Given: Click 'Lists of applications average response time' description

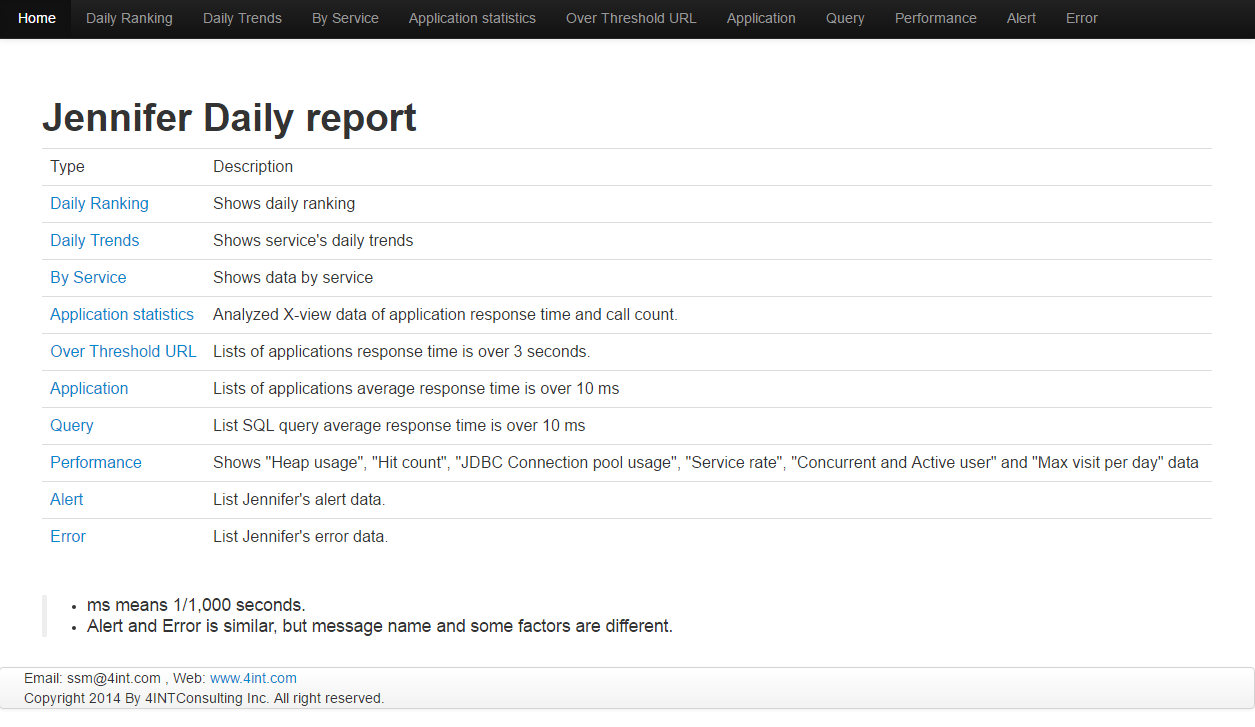Looking at the screenshot, I should click(416, 388).
